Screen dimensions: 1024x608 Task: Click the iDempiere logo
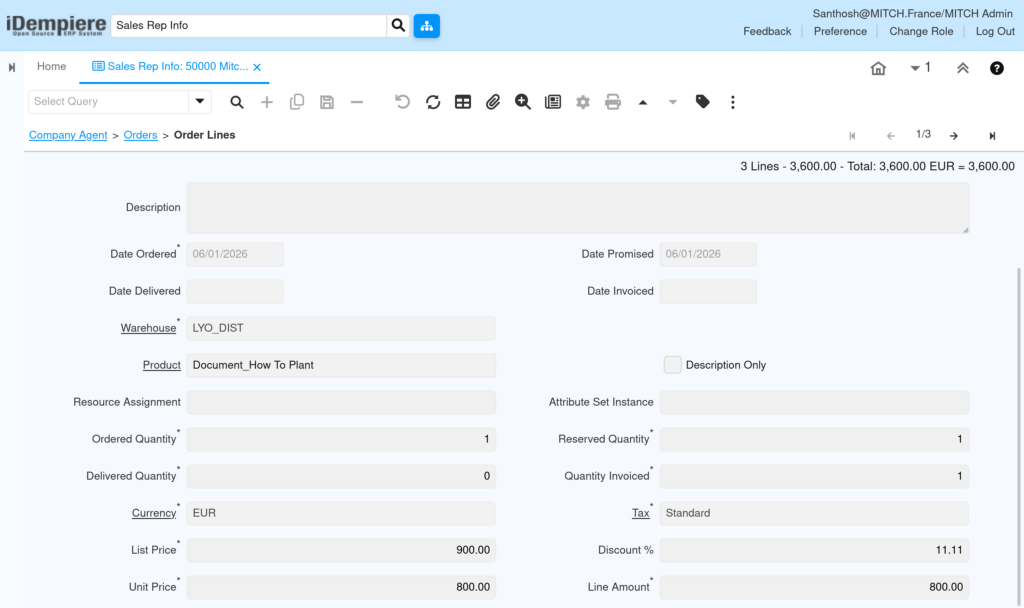[x=56, y=25]
